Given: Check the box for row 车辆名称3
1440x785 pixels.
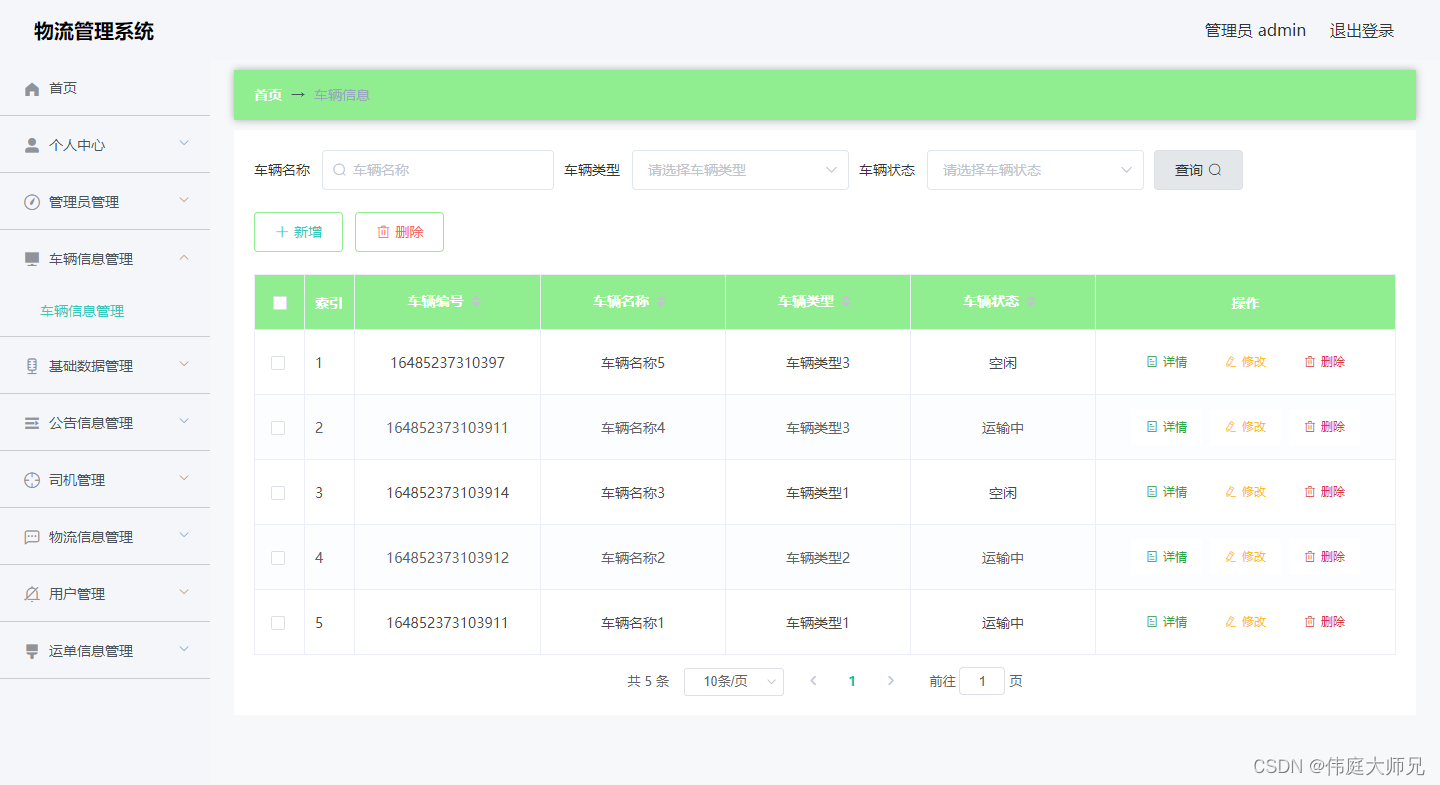Looking at the screenshot, I should point(278,493).
